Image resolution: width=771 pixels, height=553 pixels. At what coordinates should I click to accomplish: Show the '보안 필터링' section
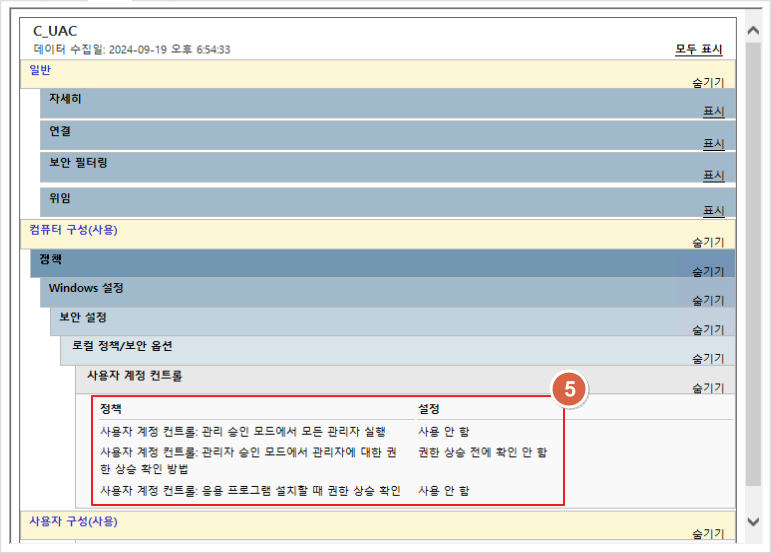[713, 175]
